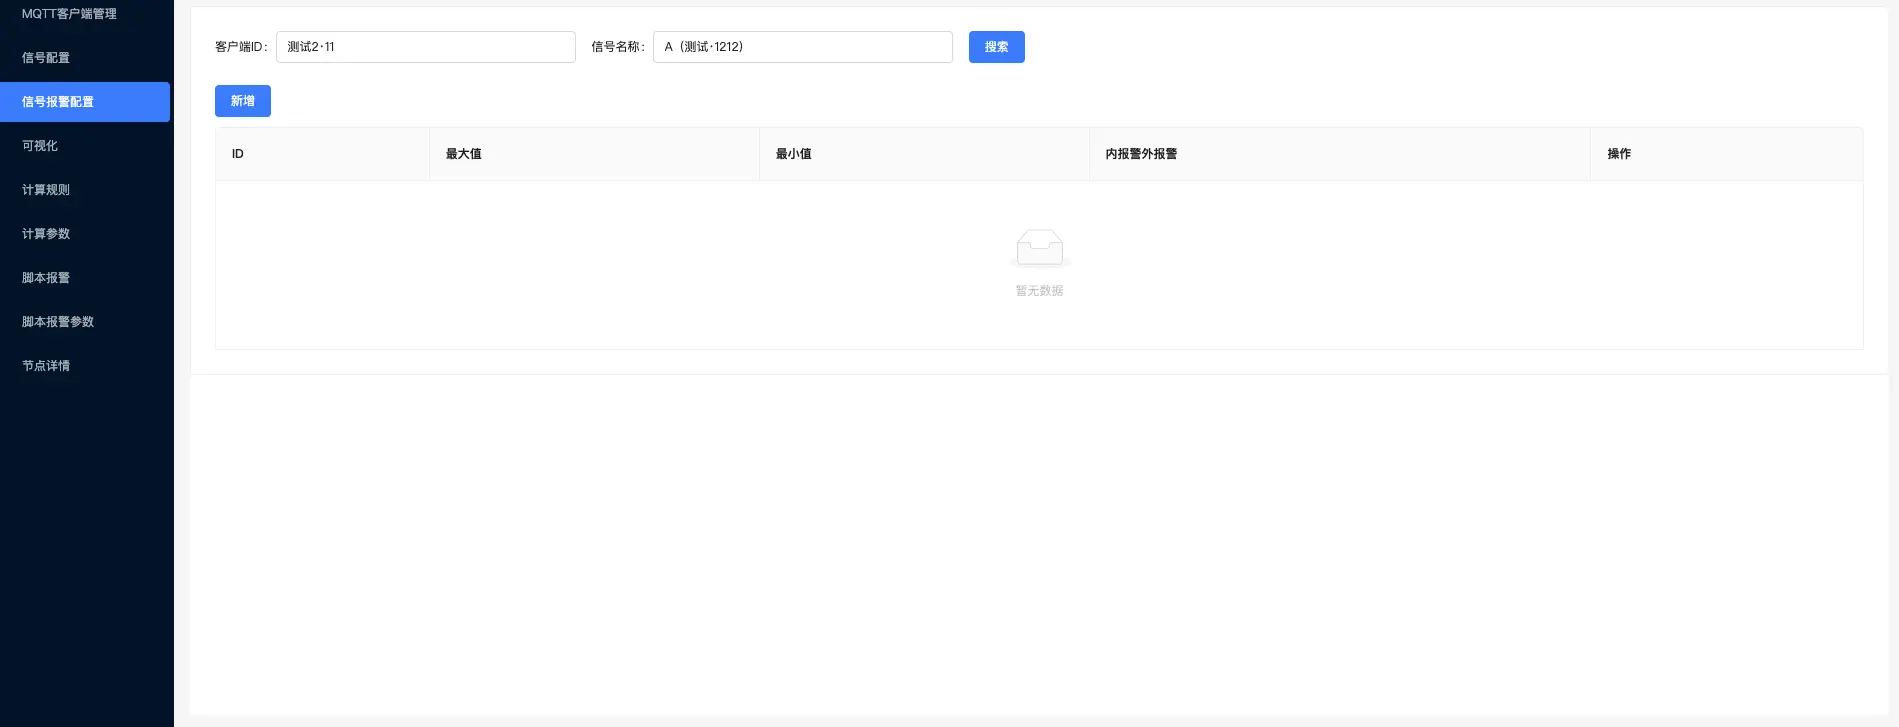Click the 最大值 column header
1899x727 pixels.
pyautogui.click(x=595, y=154)
